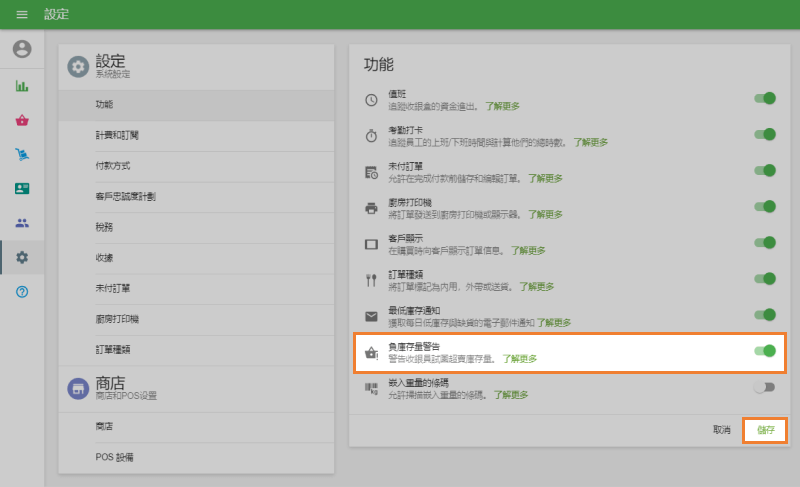Enable the 嵌入重量的條碼 weight barcode switch
Screen dimensions: 800x487
point(765,387)
